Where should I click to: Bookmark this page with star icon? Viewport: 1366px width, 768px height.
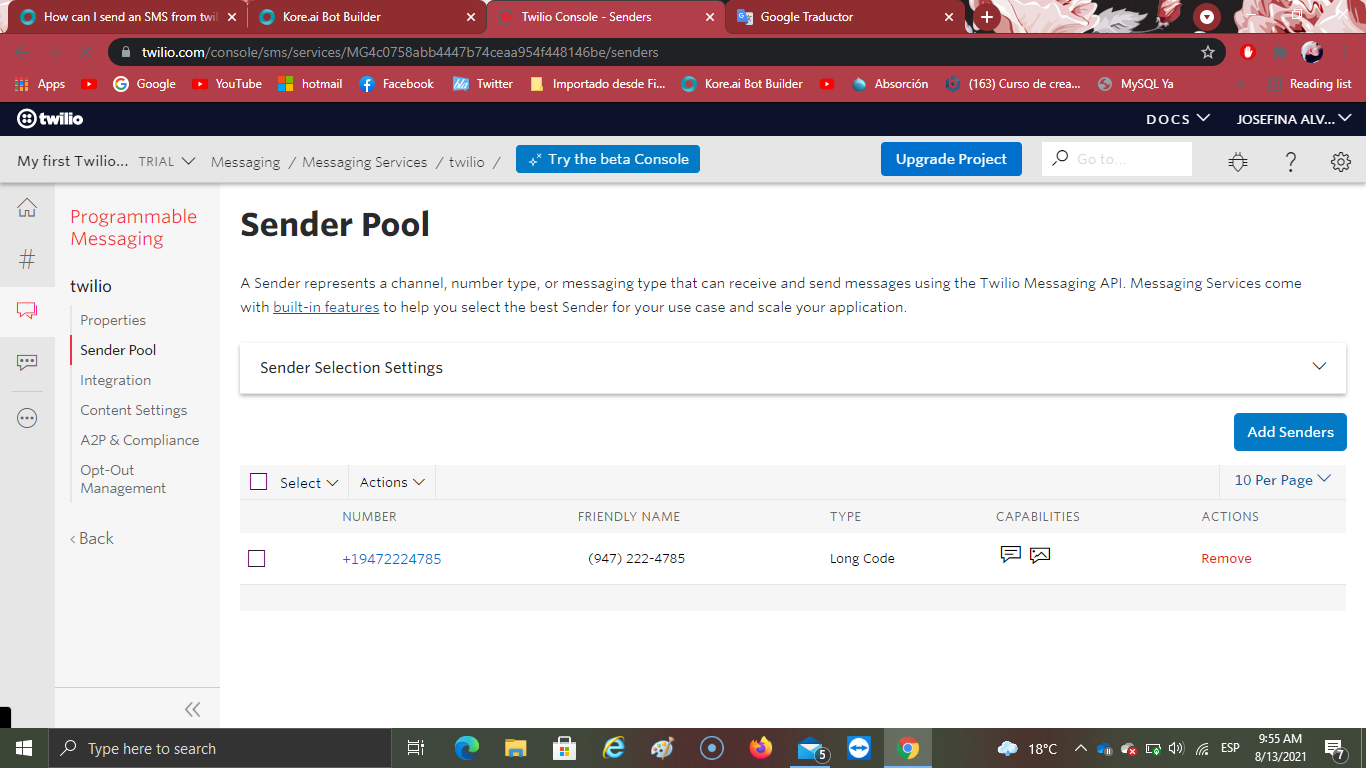pyautogui.click(x=1208, y=52)
